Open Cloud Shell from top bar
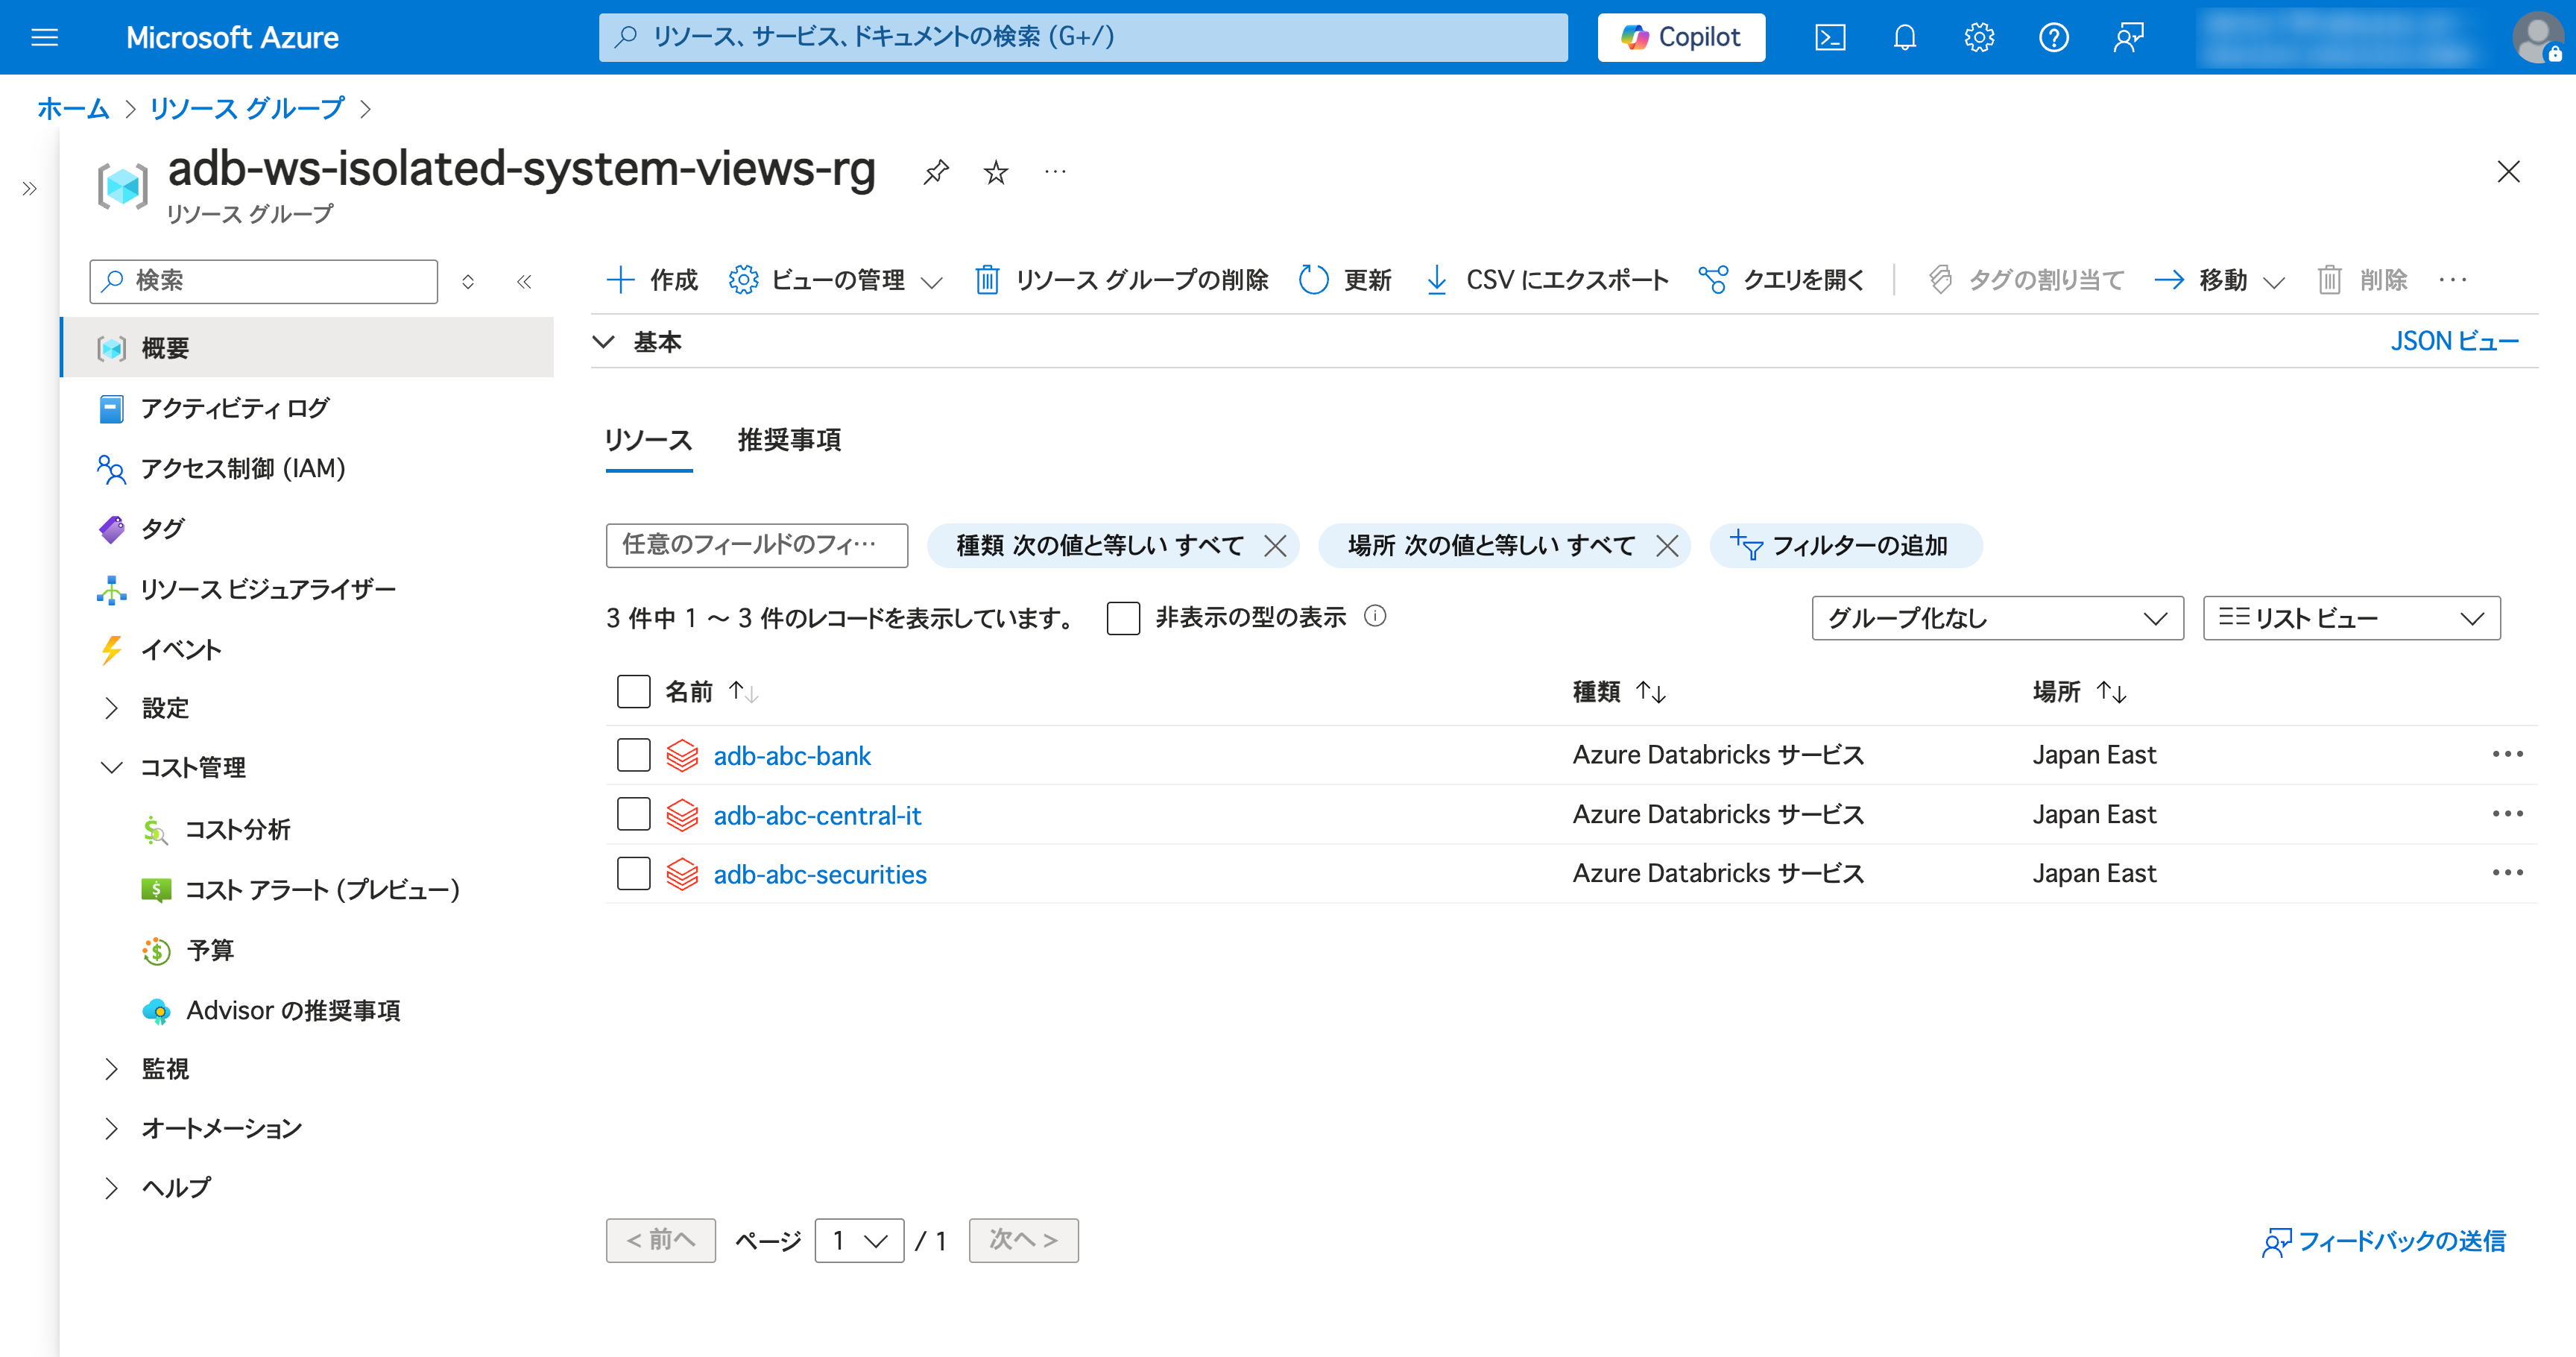Viewport: 2576px width, 1357px height. (x=1829, y=37)
